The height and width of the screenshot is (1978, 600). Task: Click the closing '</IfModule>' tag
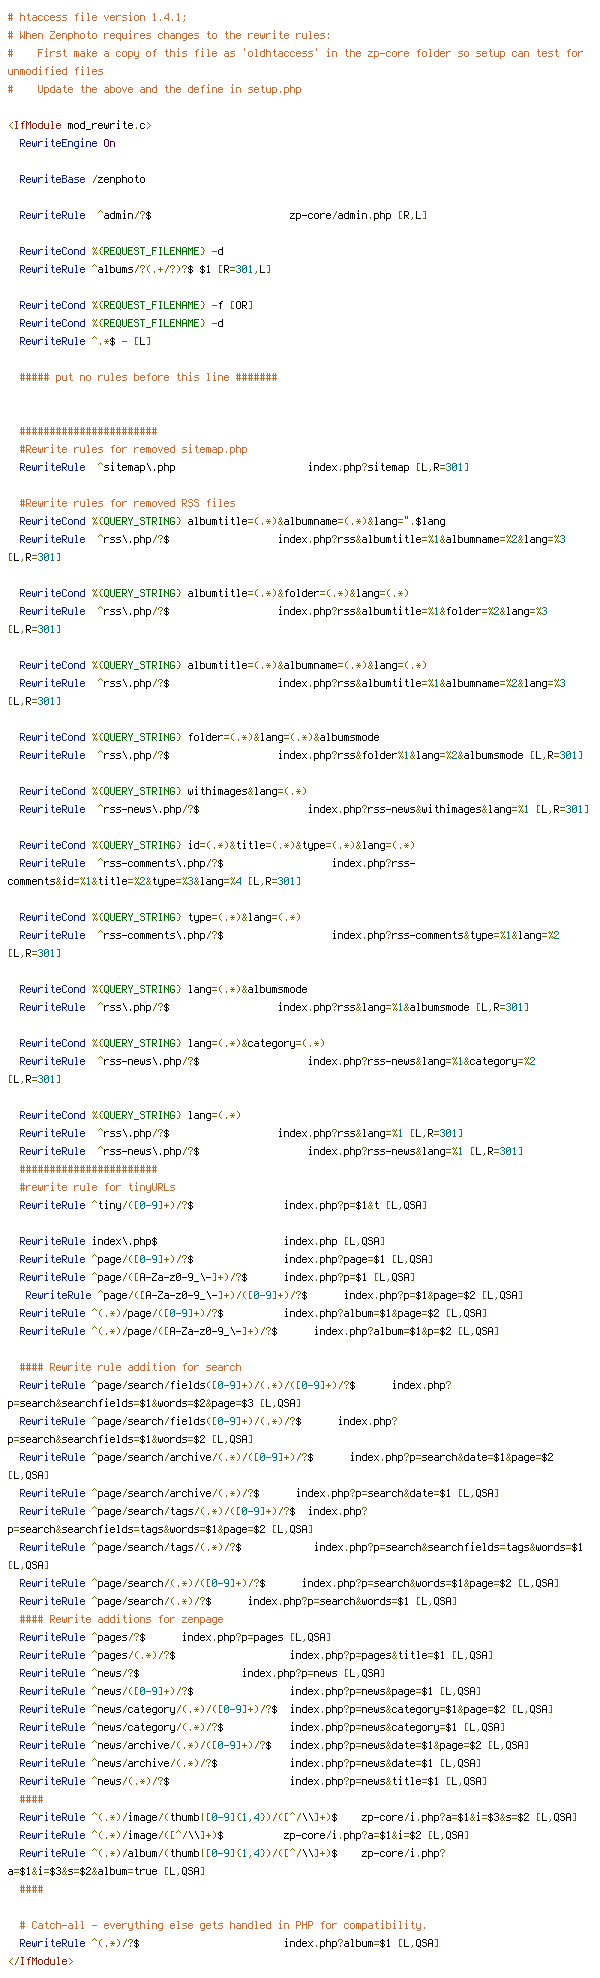[x=40, y=1961]
